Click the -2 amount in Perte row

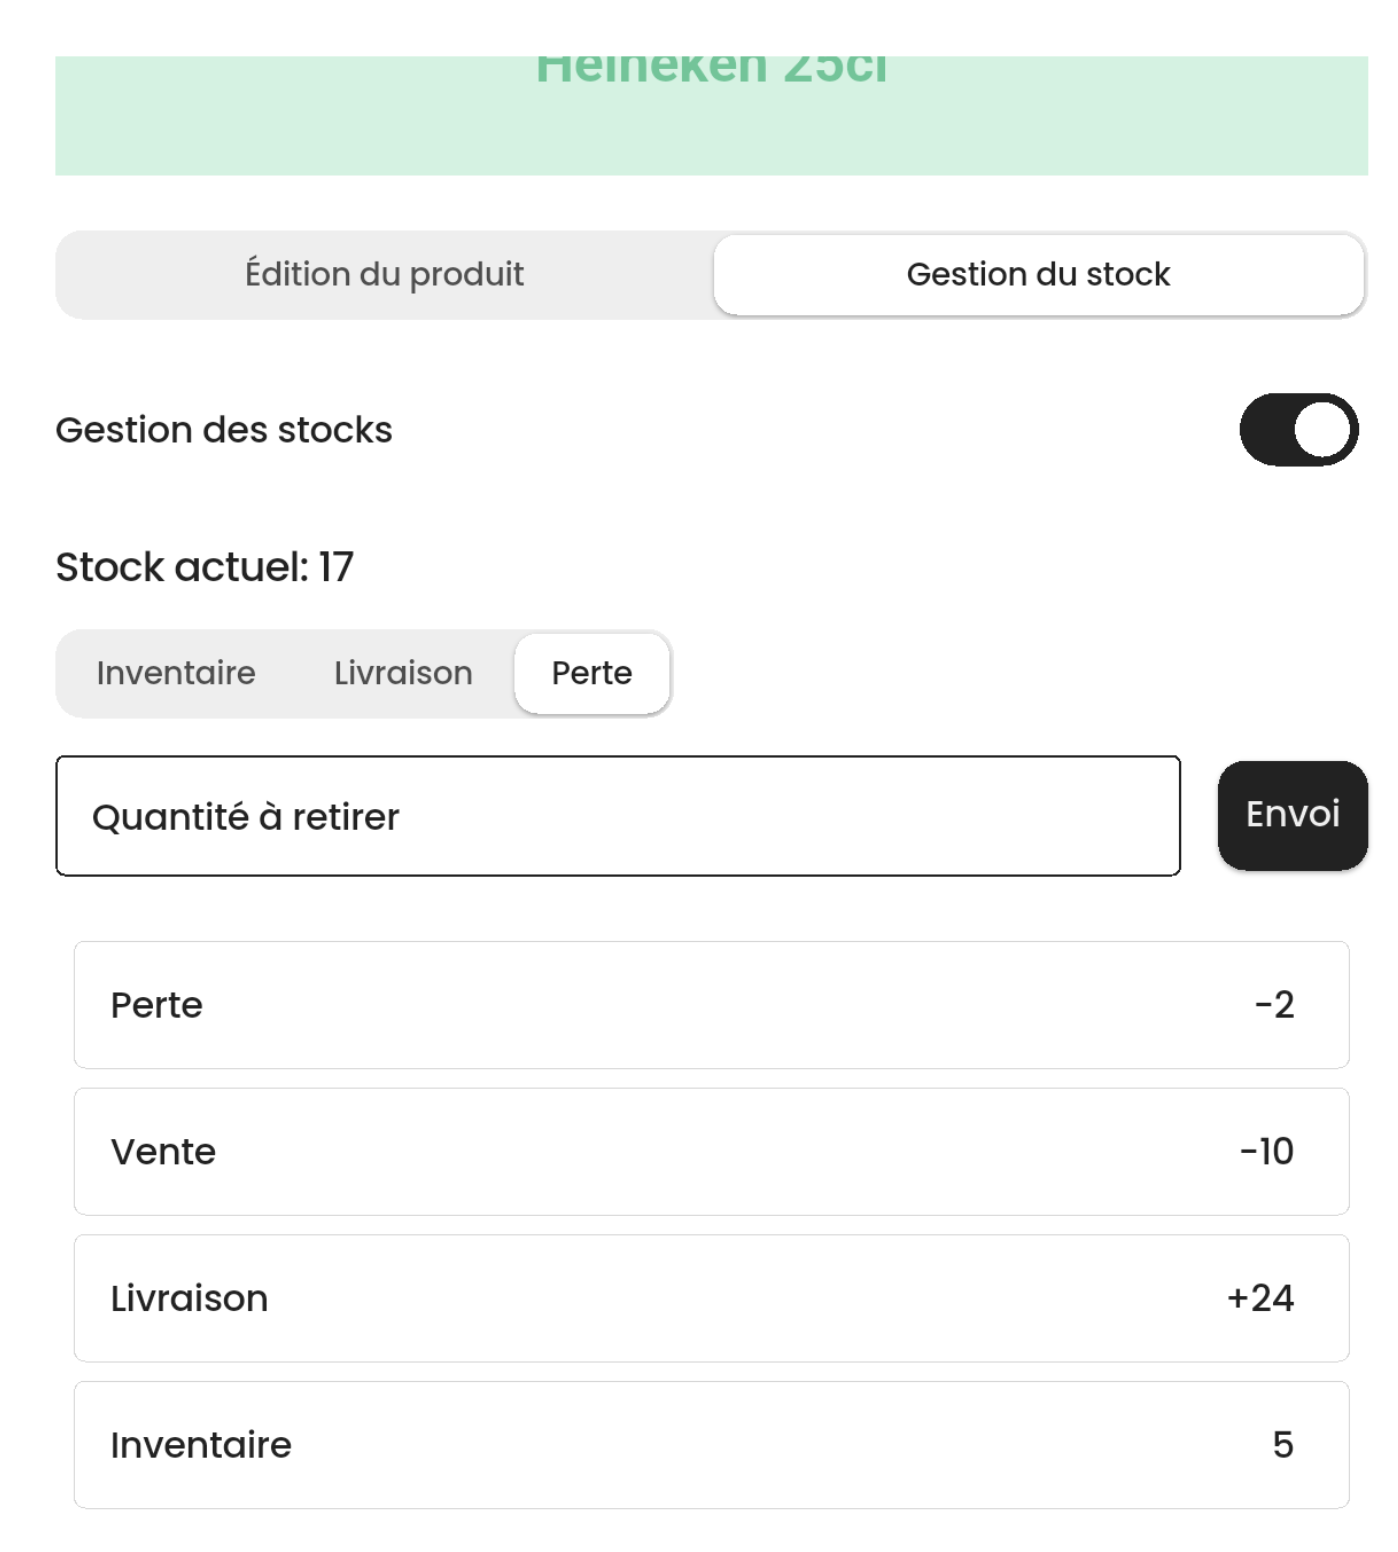tap(1274, 1005)
